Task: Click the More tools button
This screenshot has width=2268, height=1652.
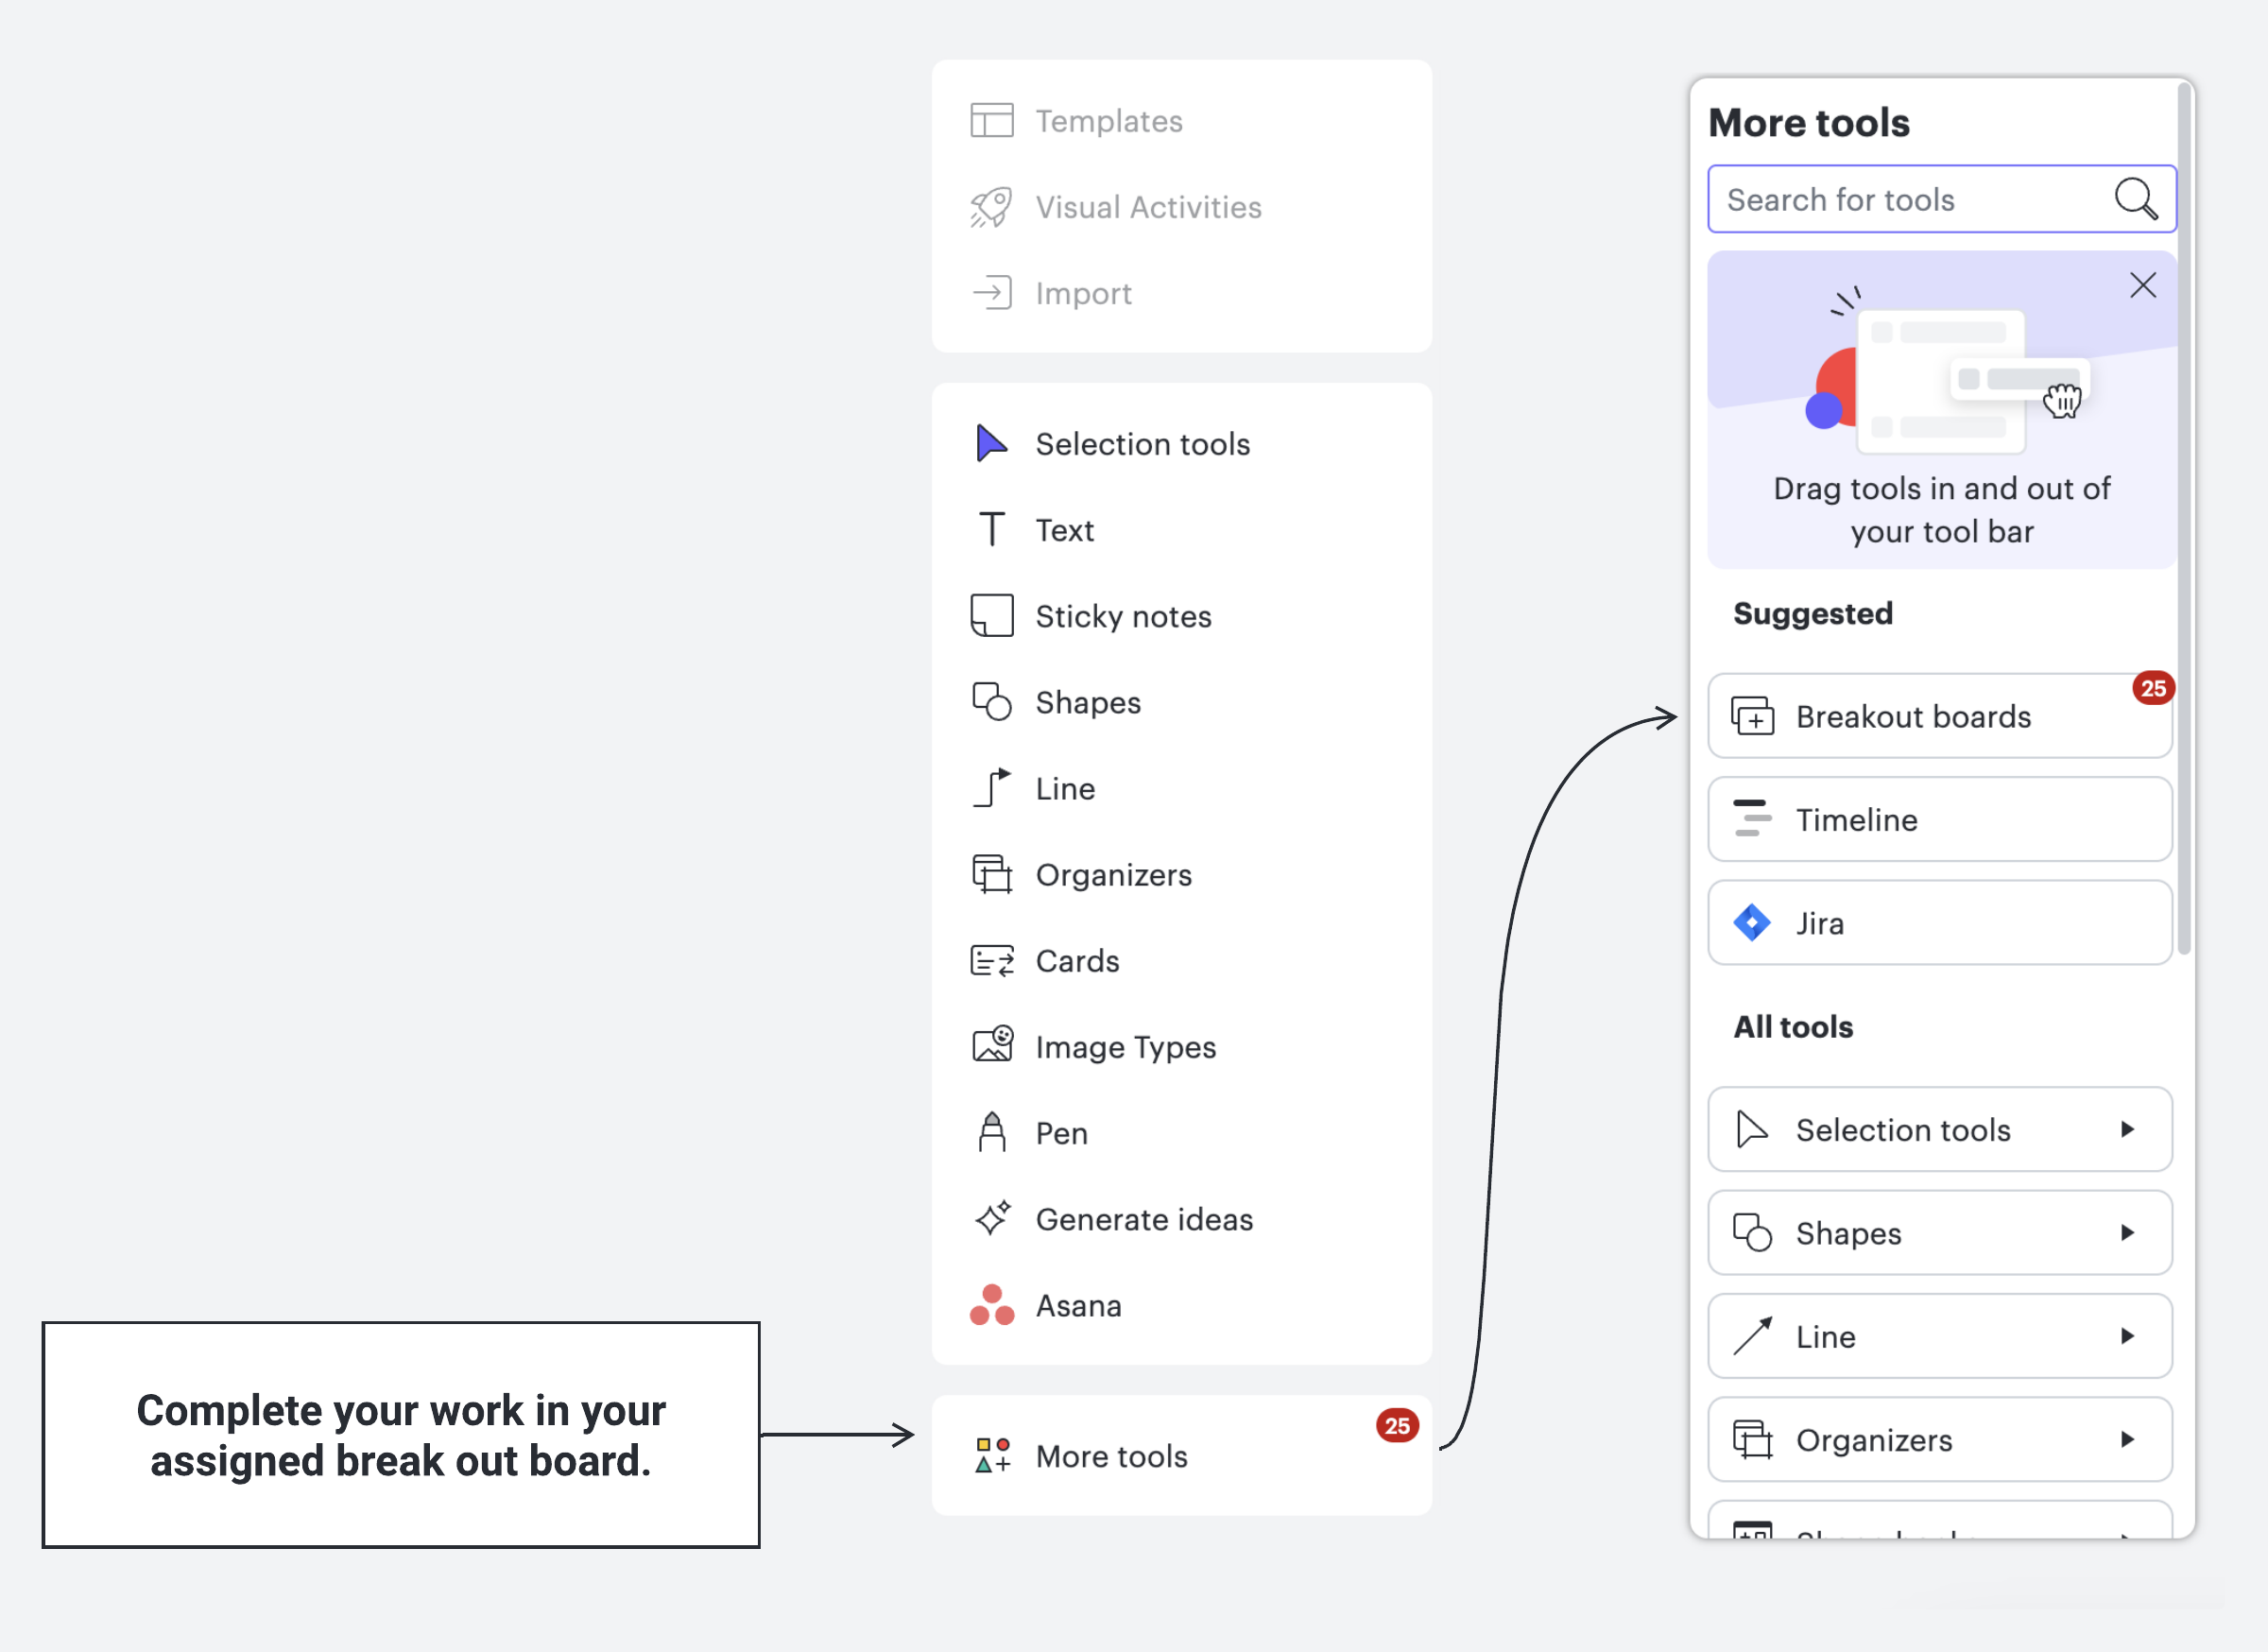Action: [1110, 1456]
